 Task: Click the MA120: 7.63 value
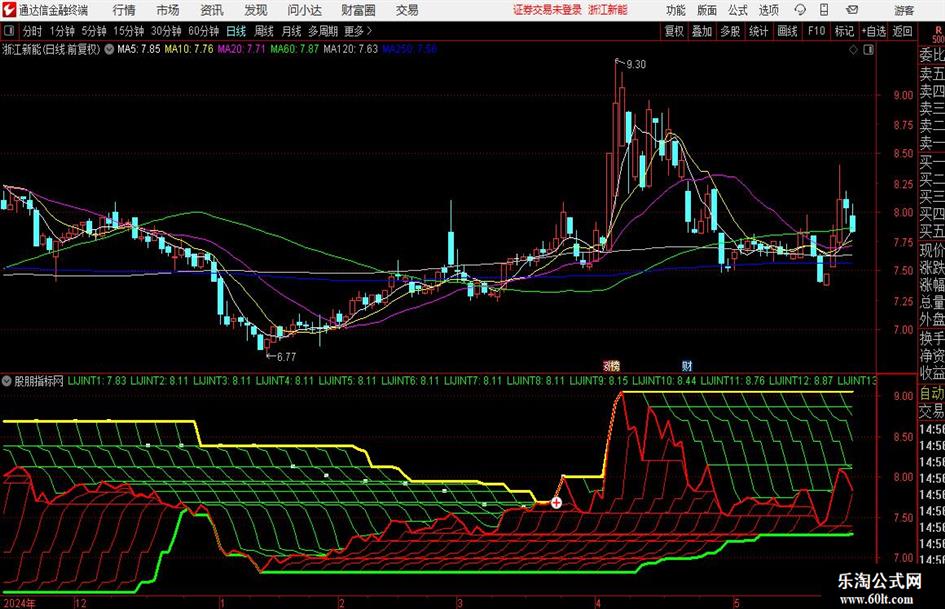pyautogui.click(x=350, y=49)
